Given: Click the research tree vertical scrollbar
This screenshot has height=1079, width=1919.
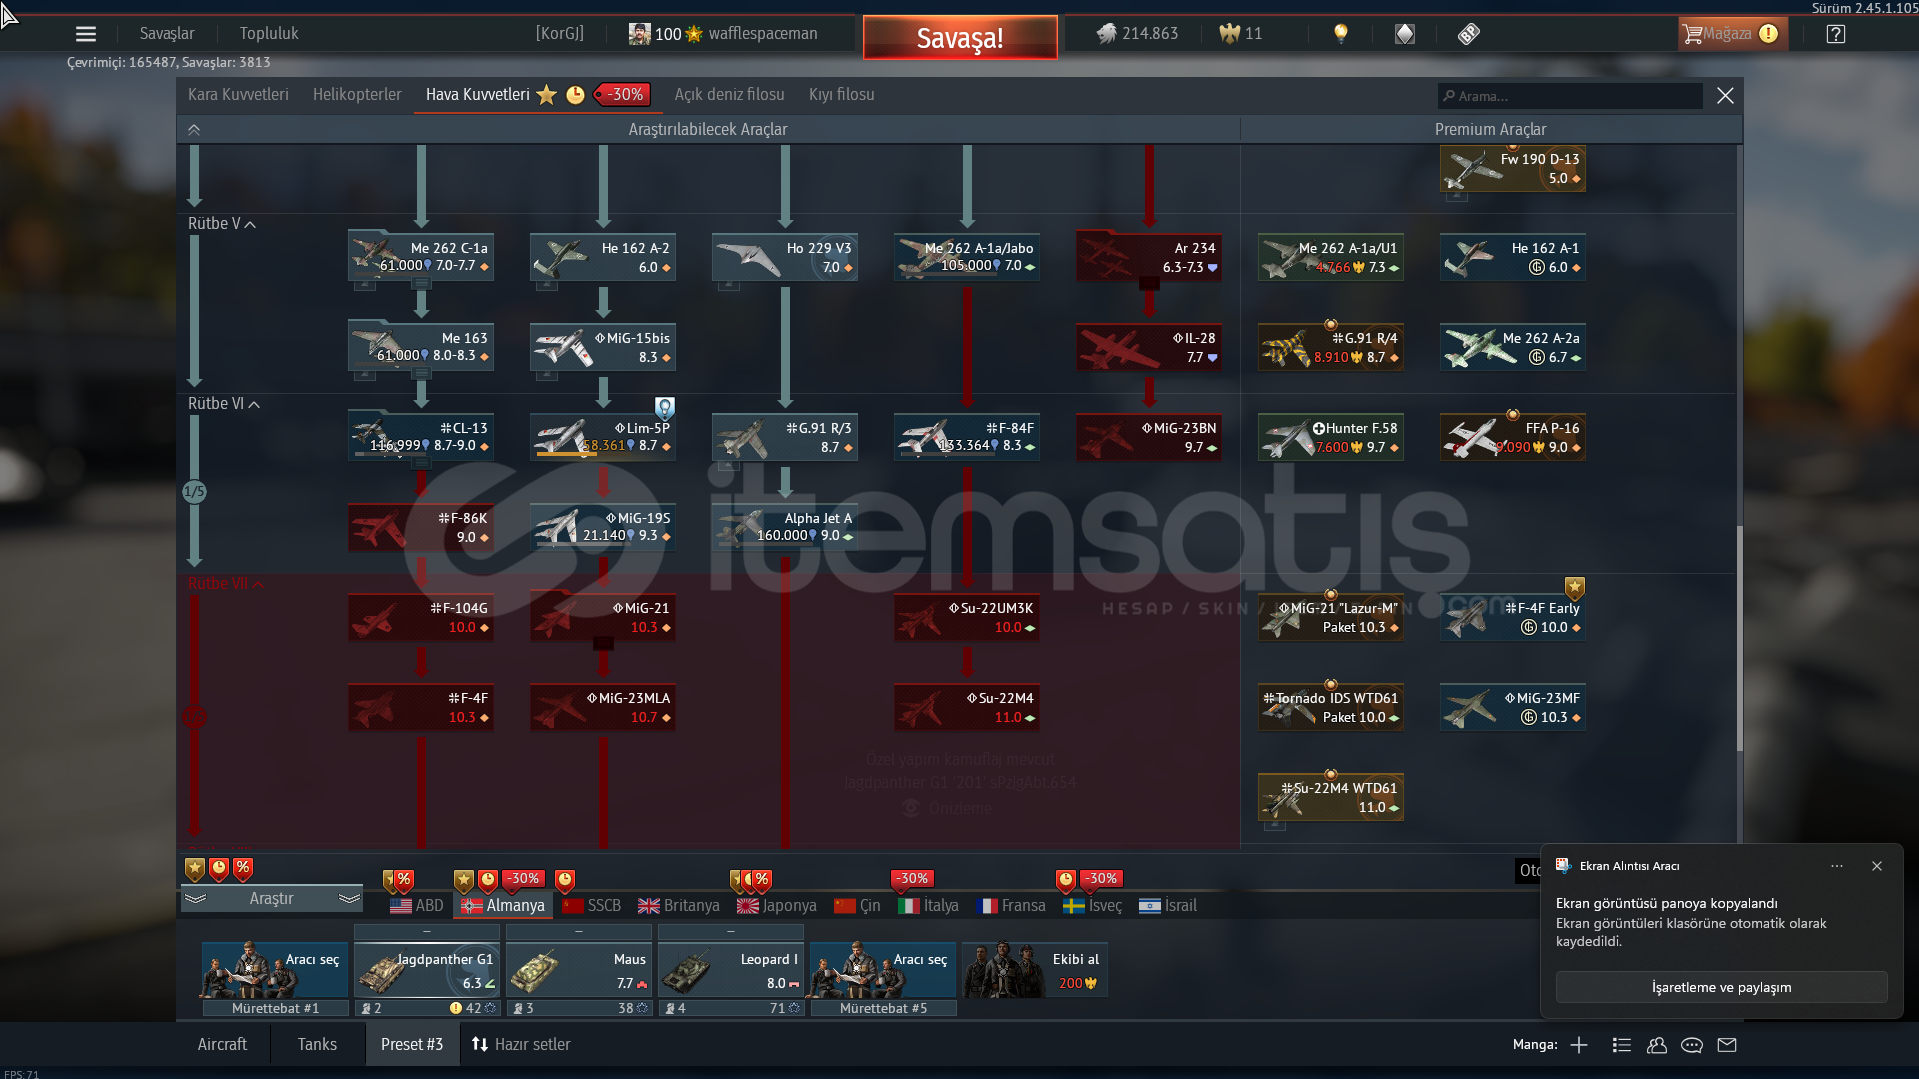Looking at the screenshot, I should (1740, 638).
